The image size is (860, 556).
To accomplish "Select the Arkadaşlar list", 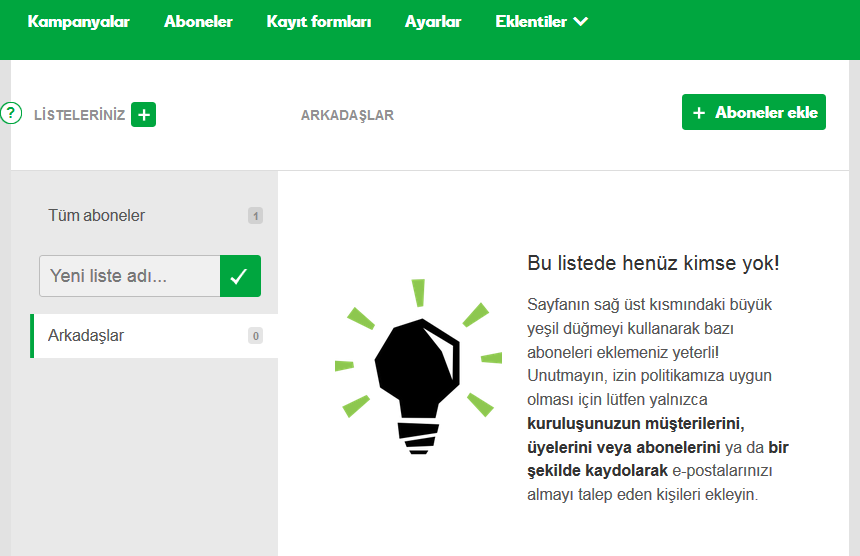I will pyautogui.click(x=154, y=336).
